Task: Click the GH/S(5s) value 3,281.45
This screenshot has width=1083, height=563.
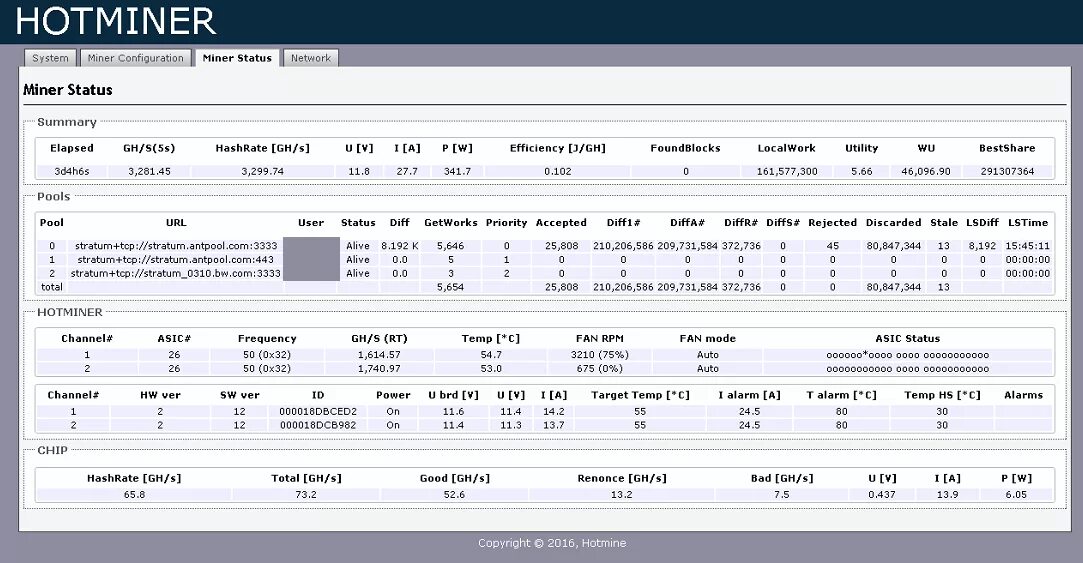Action: [x=149, y=171]
